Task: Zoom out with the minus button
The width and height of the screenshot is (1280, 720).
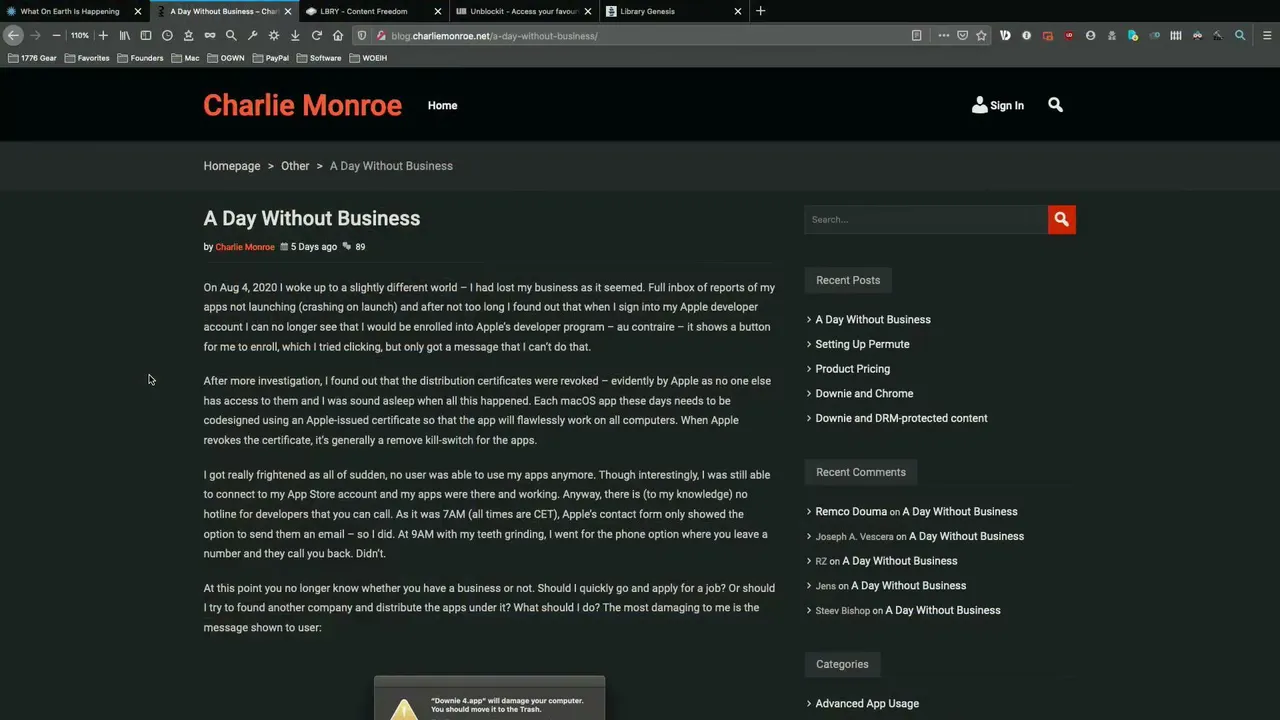Action: 56,35
